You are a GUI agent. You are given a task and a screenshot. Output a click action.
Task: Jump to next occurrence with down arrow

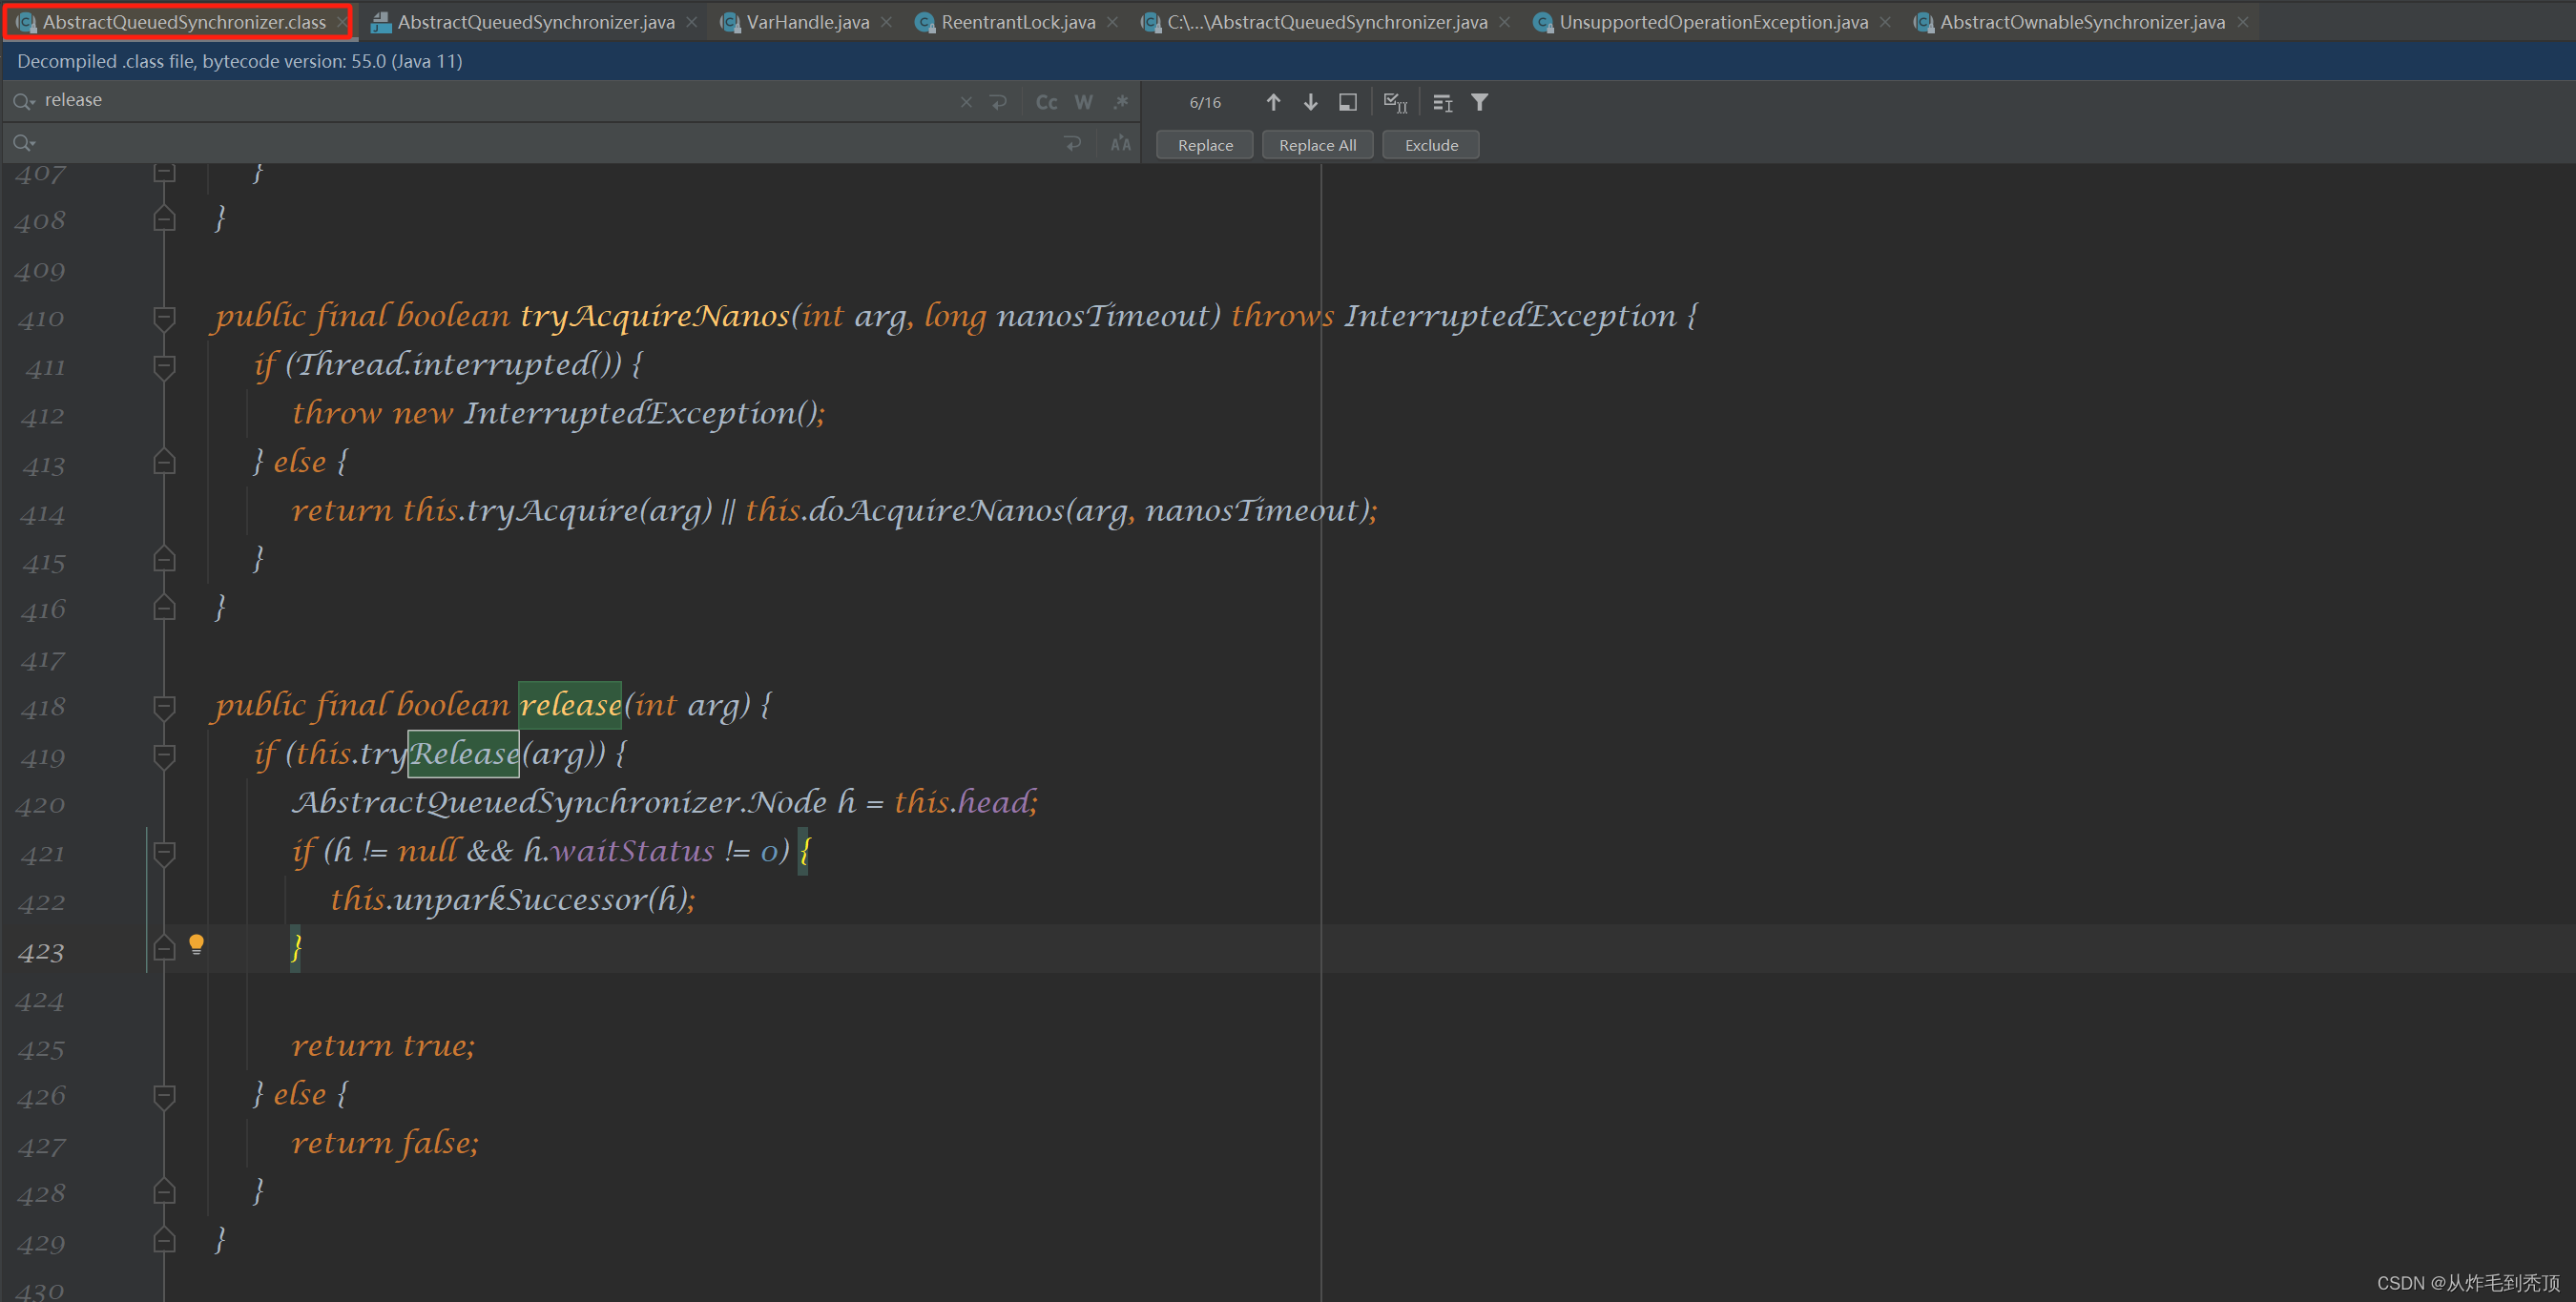1311,102
